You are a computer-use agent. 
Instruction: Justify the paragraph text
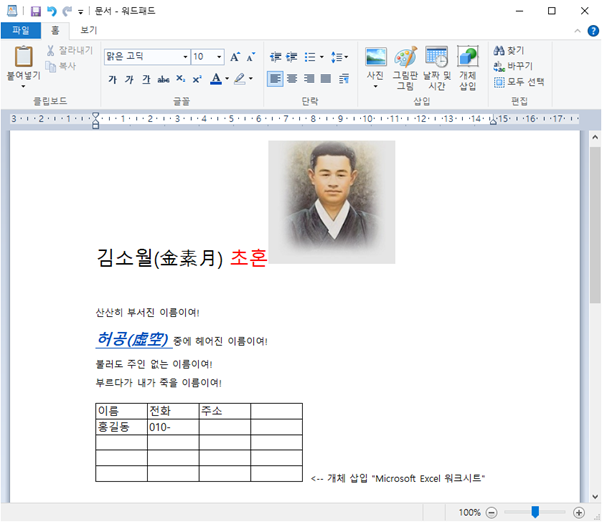326,79
